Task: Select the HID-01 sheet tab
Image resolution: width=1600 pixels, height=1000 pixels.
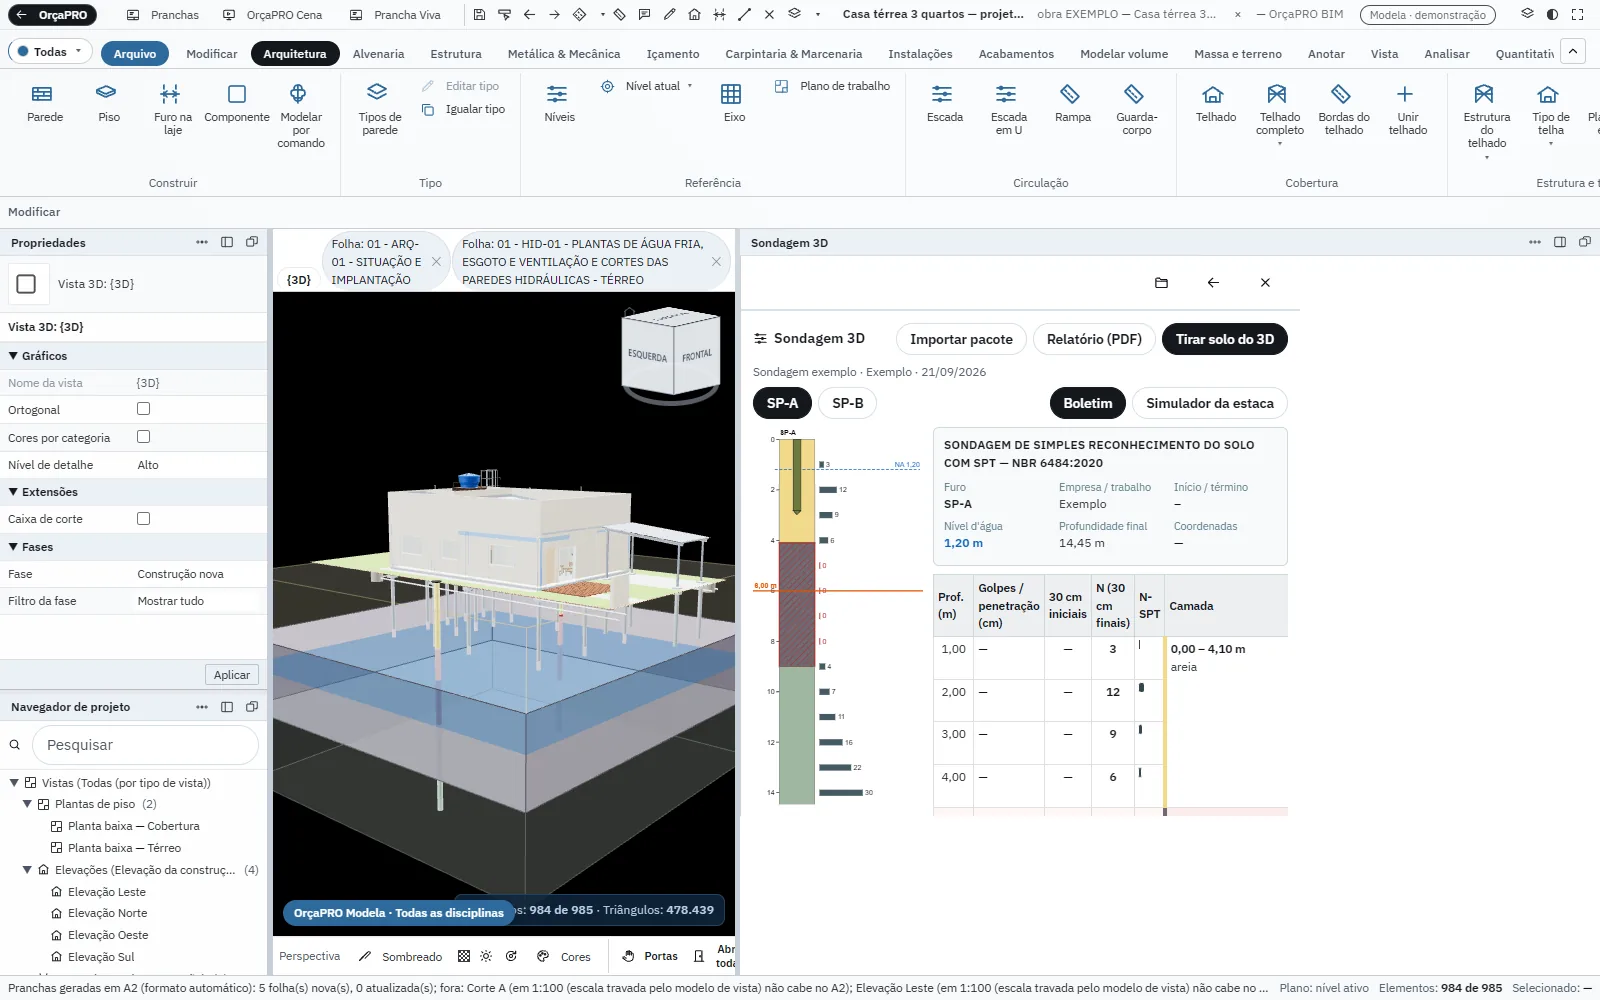Action: coord(583,262)
